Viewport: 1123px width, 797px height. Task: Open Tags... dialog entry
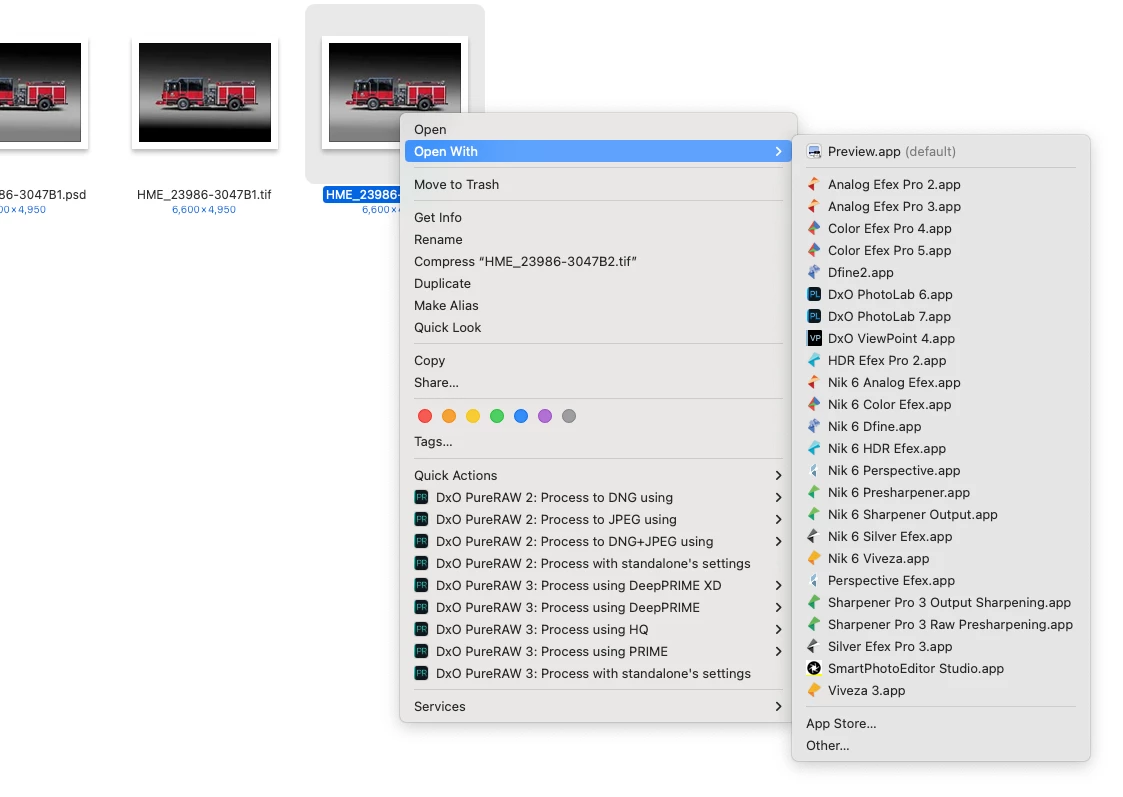pos(598,442)
